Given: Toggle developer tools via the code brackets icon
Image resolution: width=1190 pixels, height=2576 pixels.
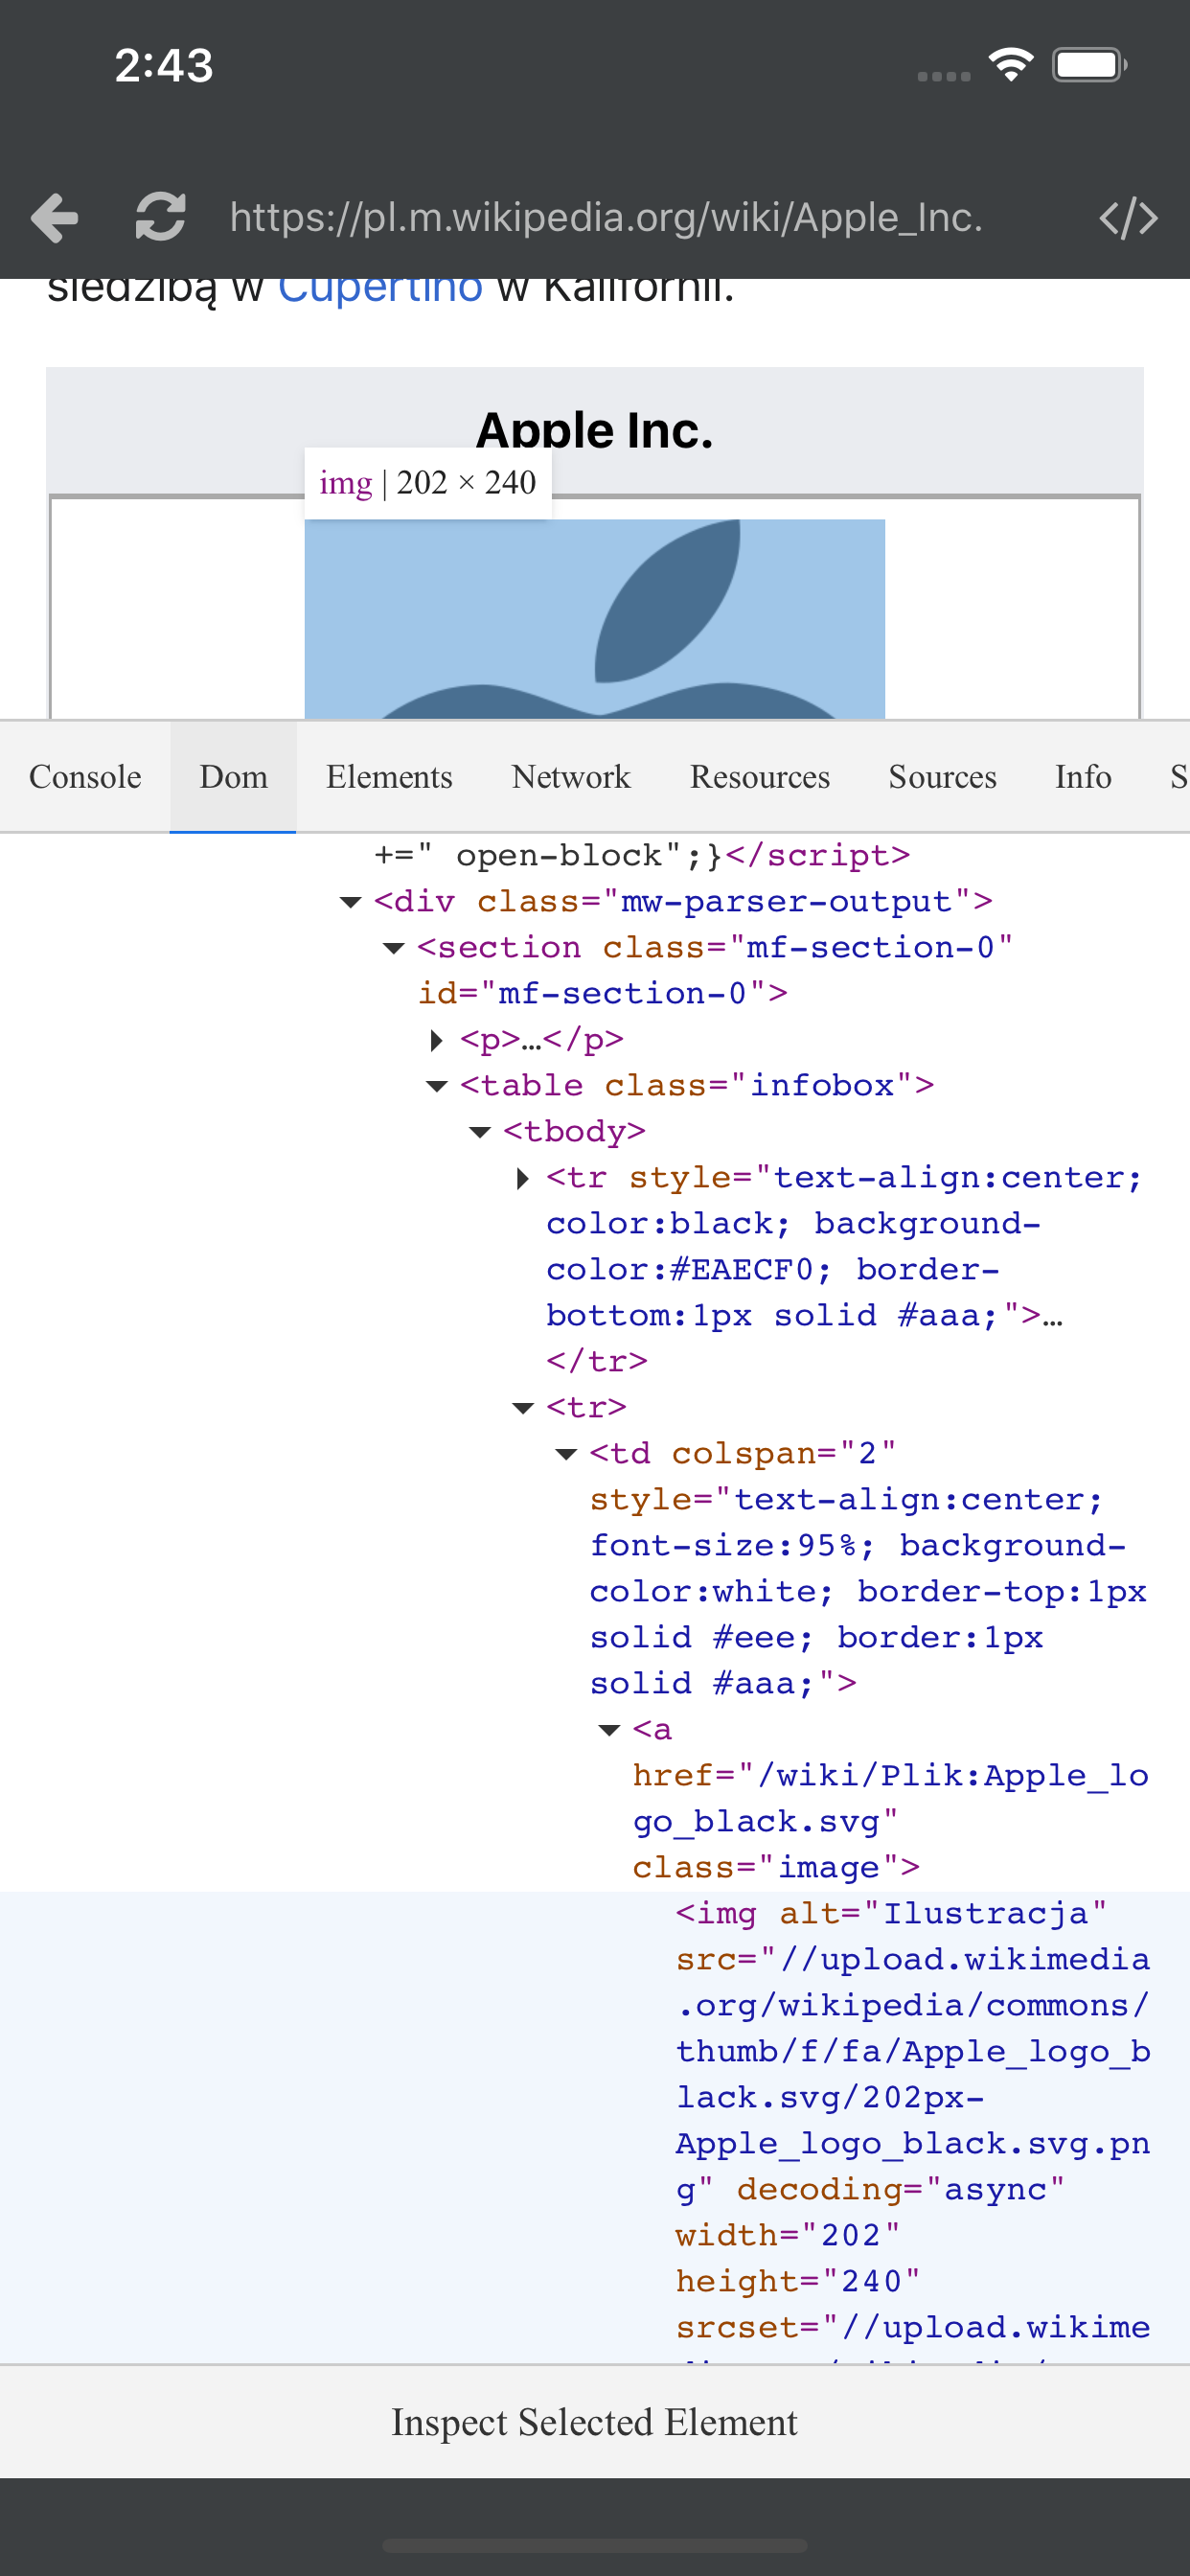Looking at the screenshot, I should [1128, 217].
